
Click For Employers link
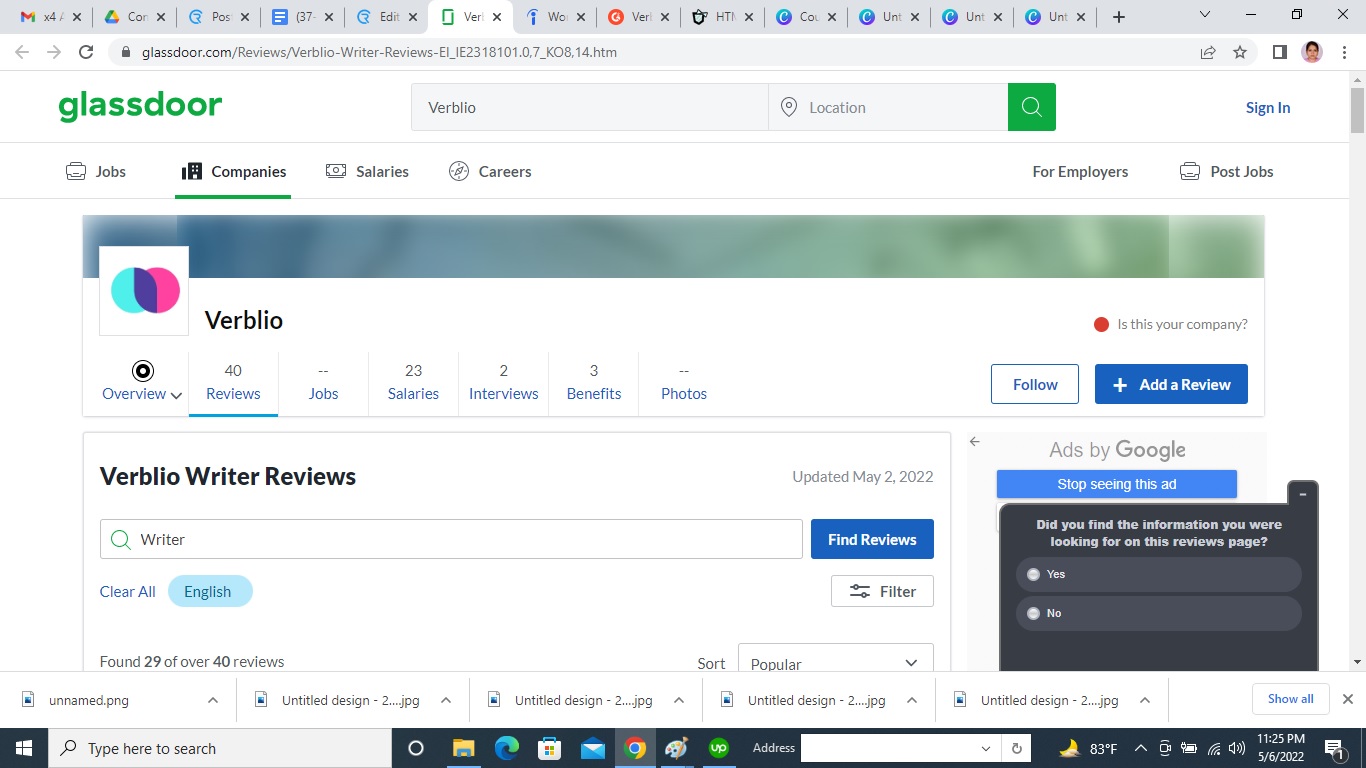1080,172
